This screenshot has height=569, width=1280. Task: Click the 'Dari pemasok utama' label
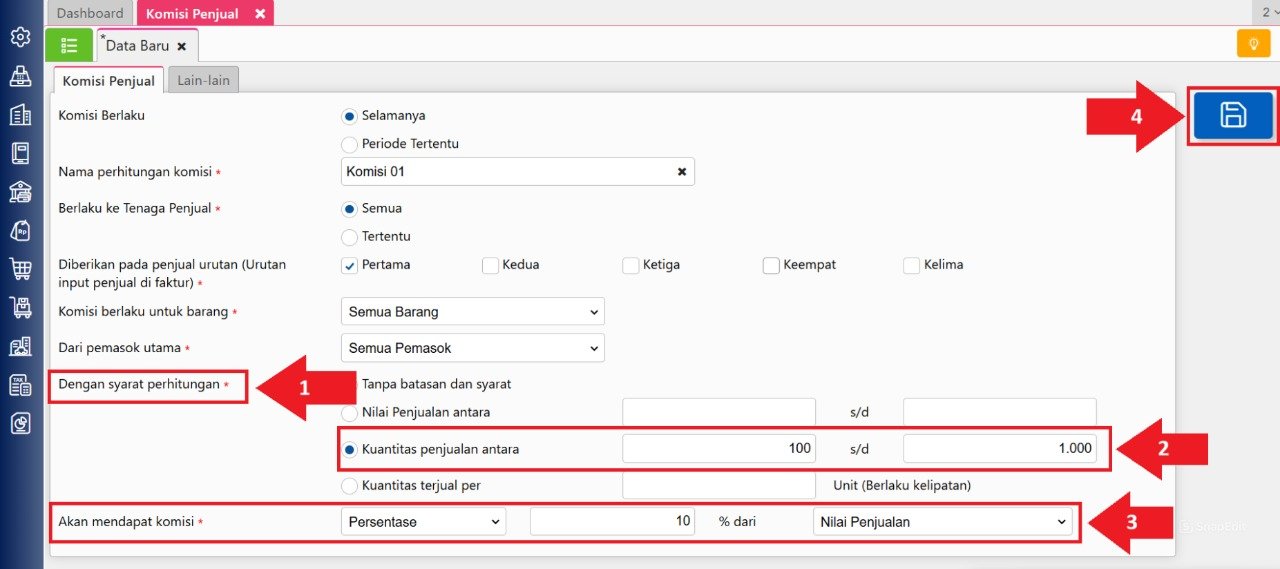(x=121, y=348)
